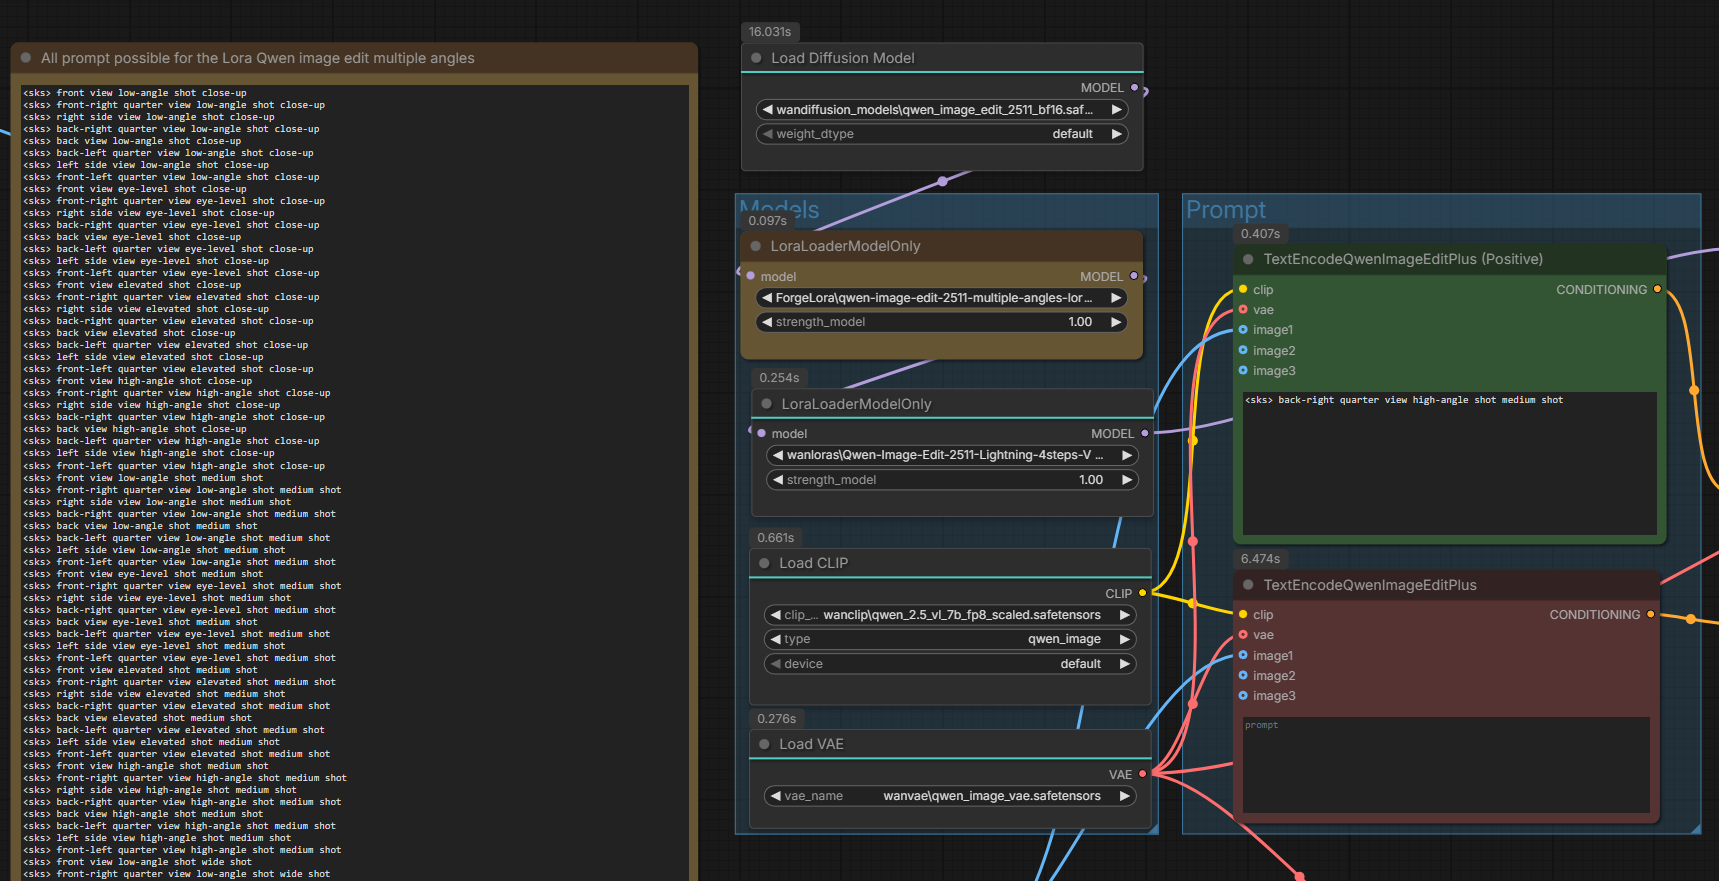Click image3 input port on bottom TextEncodeQwenImageEditPlus node
The width and height of the screenshot is (1719, 881).
click(x=1243, y=696)
